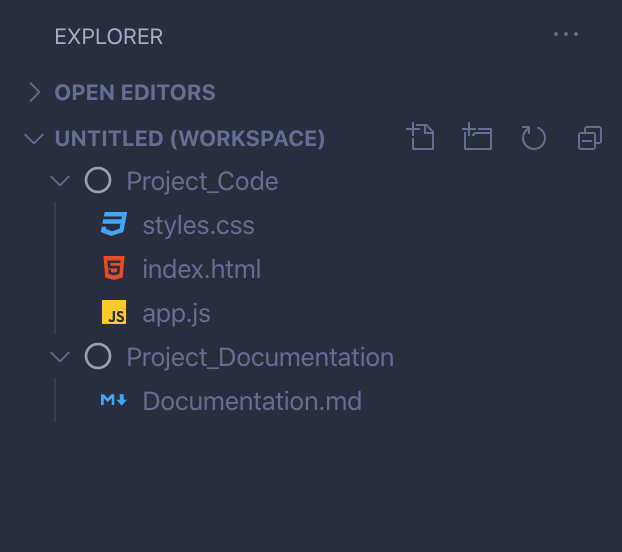This screenshot has width=622, height=552.
Task: Click the circle icon beside Project_Documentation
Action: point(98,356)
